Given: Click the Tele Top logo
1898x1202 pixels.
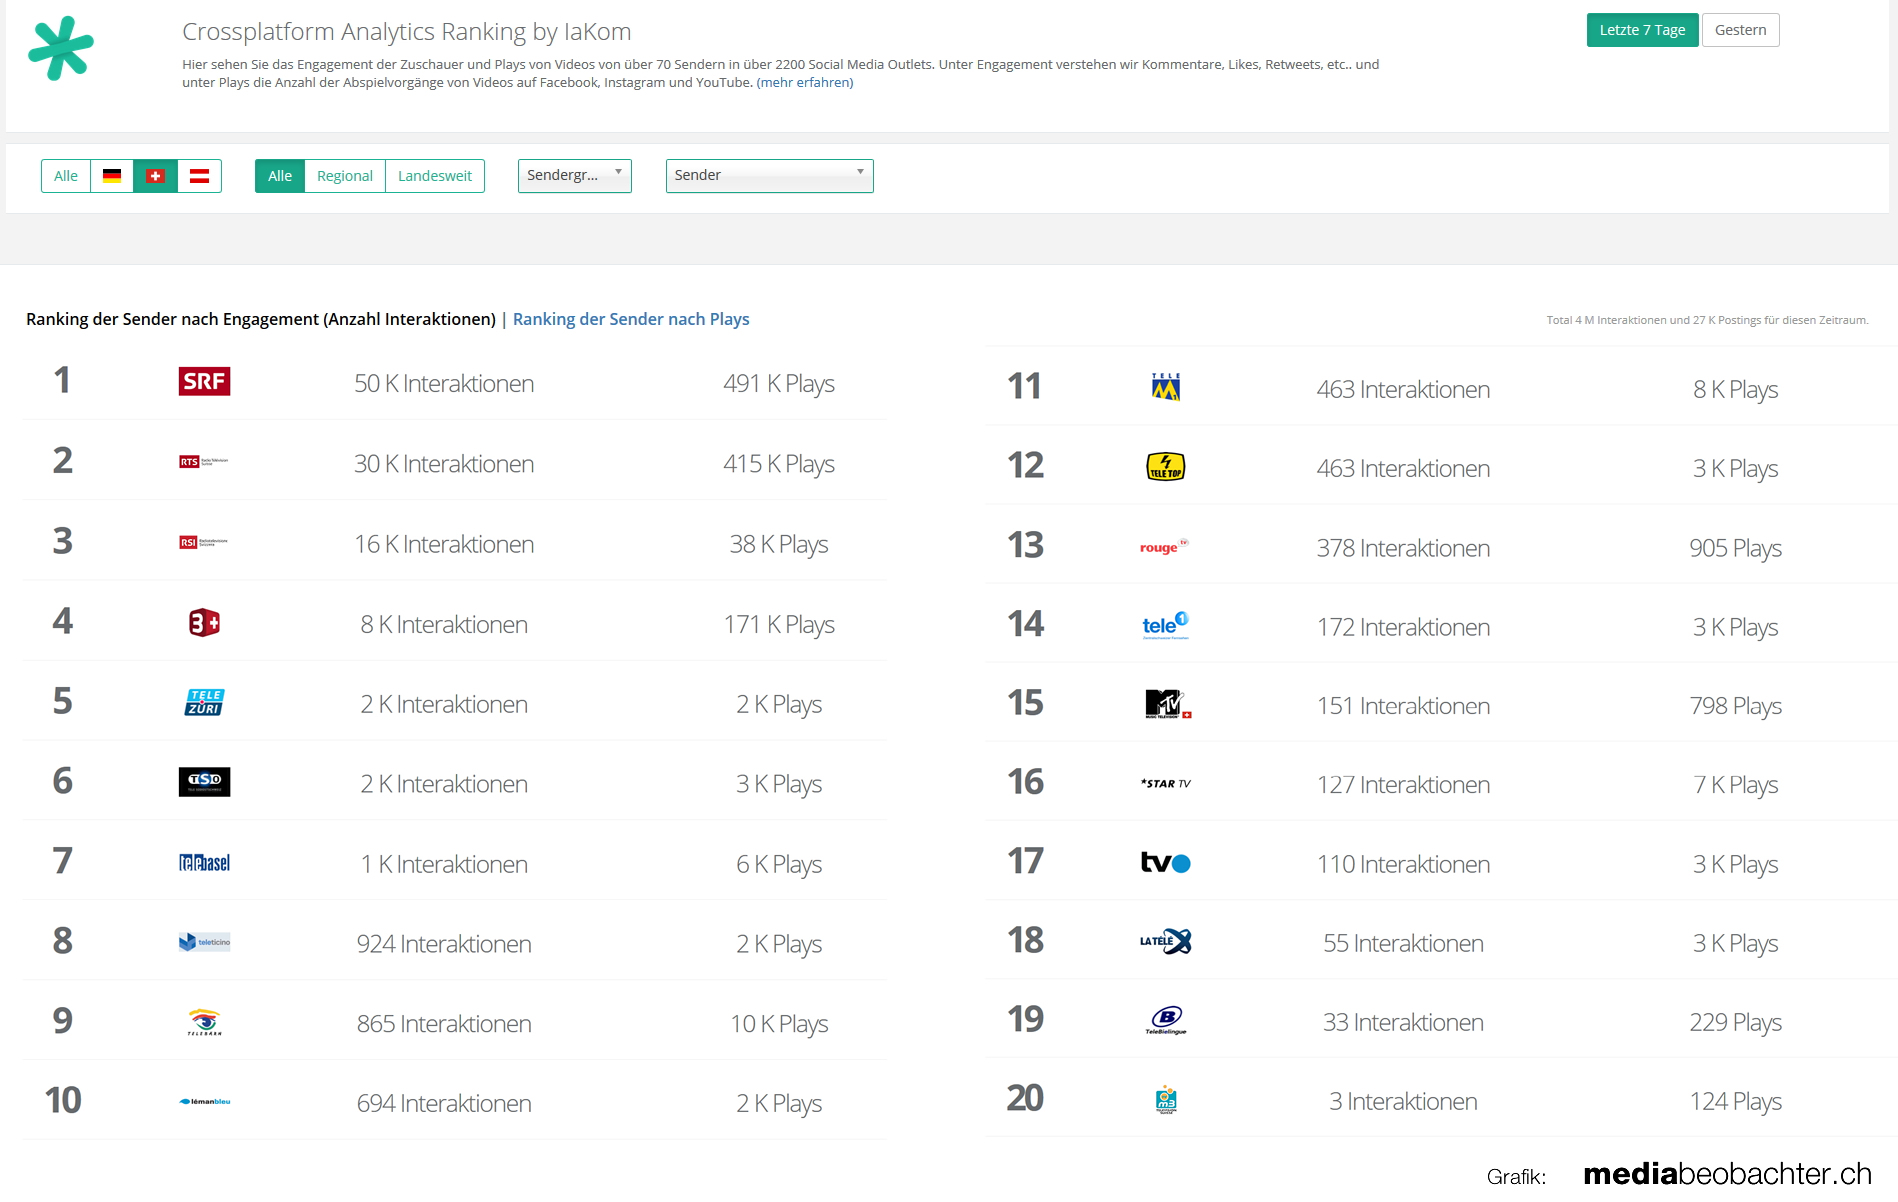Looking at the screenshot, I should 1165,467.
